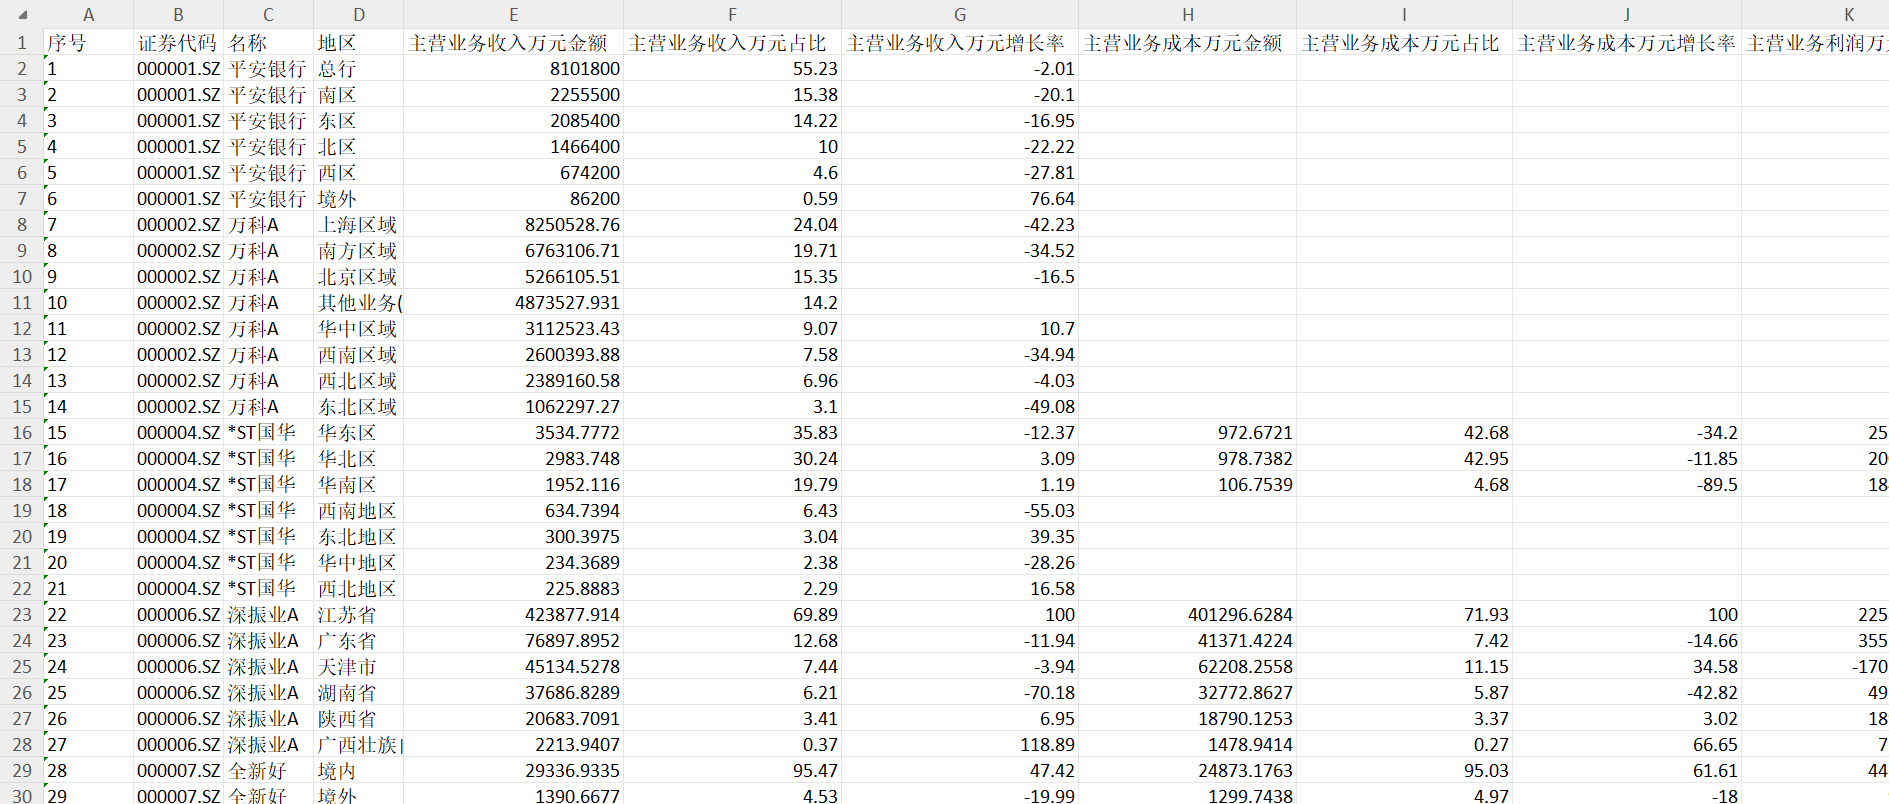Select the 境内 region cell

pyautogui.click(x=359, y=771)
